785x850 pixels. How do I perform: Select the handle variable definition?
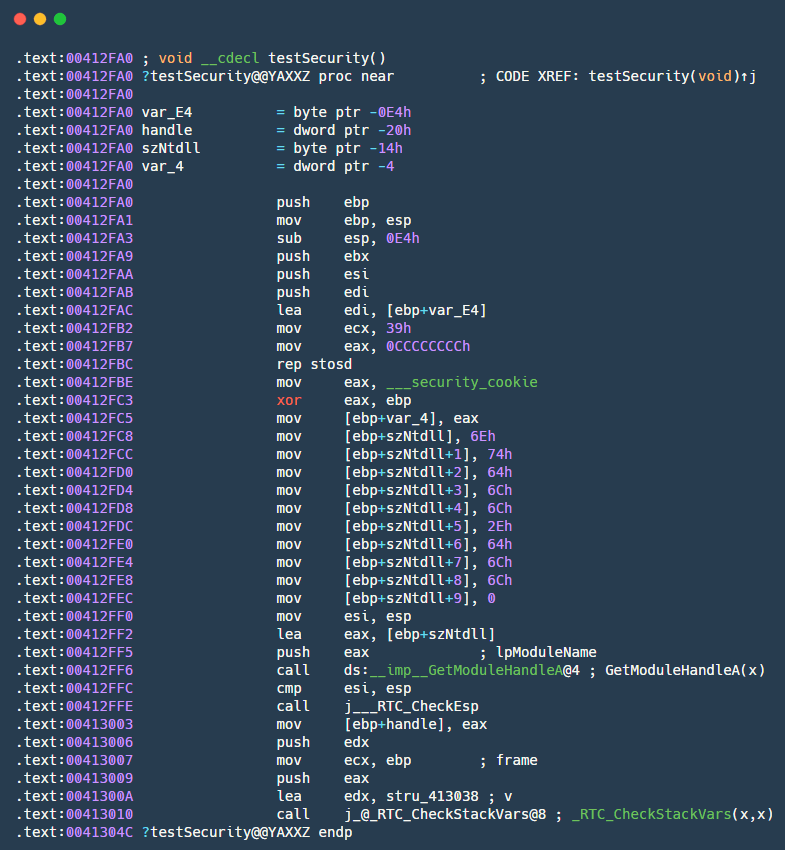click(x=276, y=130)
